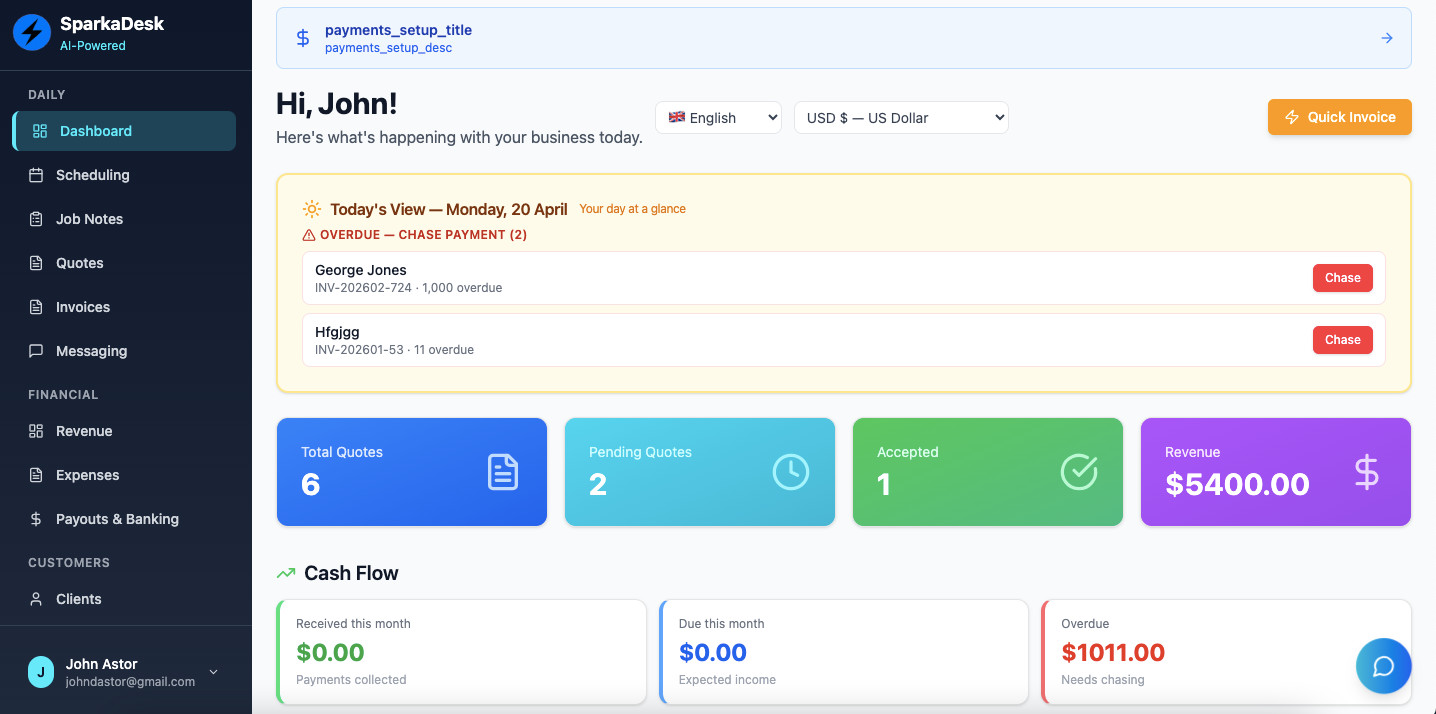This screenshot has height=714, width=1436.
Task: Open Clients from the sidebar
Action: point(126,599)
